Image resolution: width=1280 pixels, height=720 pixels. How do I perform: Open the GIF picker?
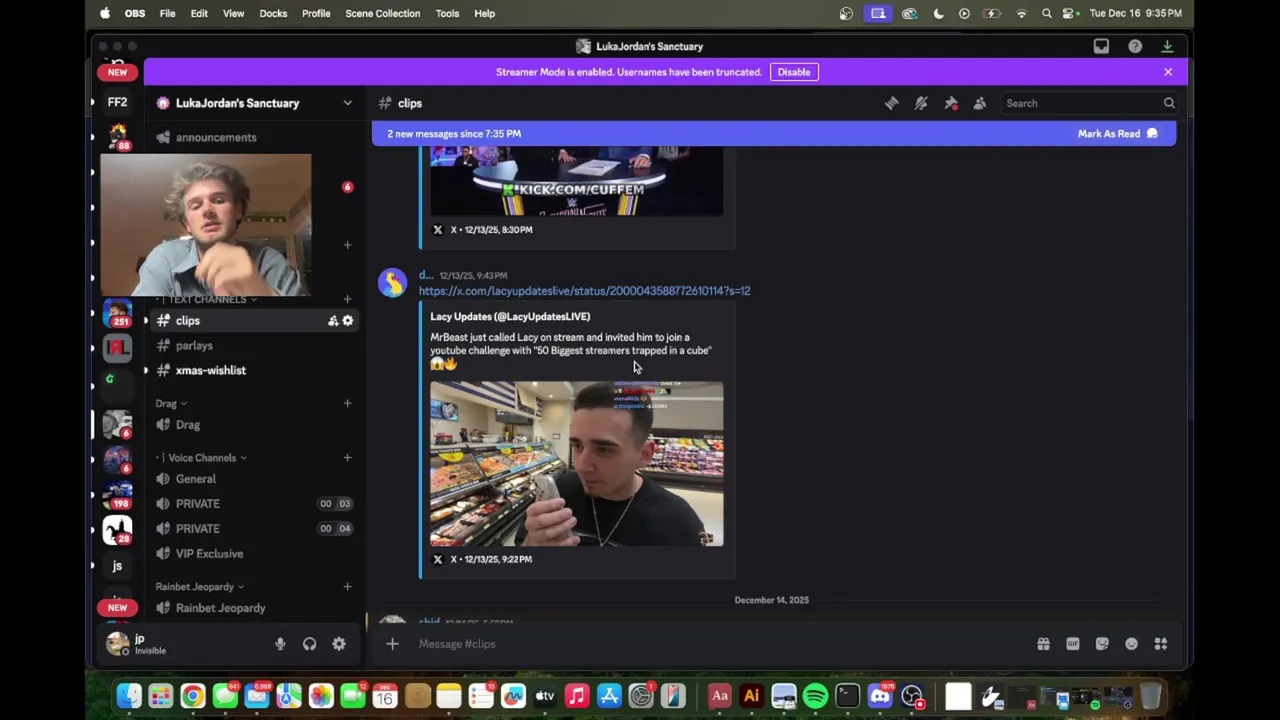coord(1073,644)
